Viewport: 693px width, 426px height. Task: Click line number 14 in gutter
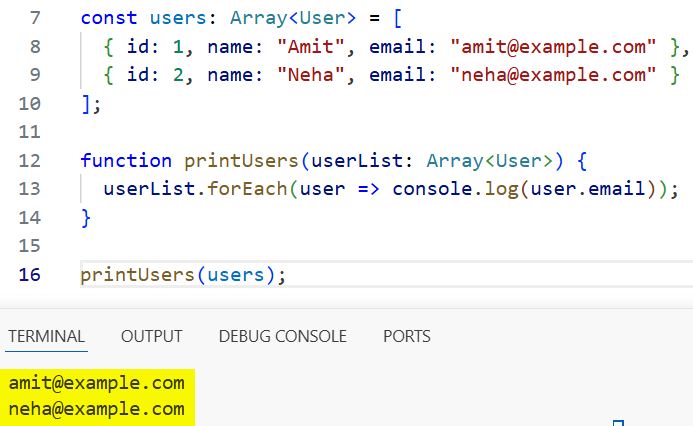click(x=30, y=217)
